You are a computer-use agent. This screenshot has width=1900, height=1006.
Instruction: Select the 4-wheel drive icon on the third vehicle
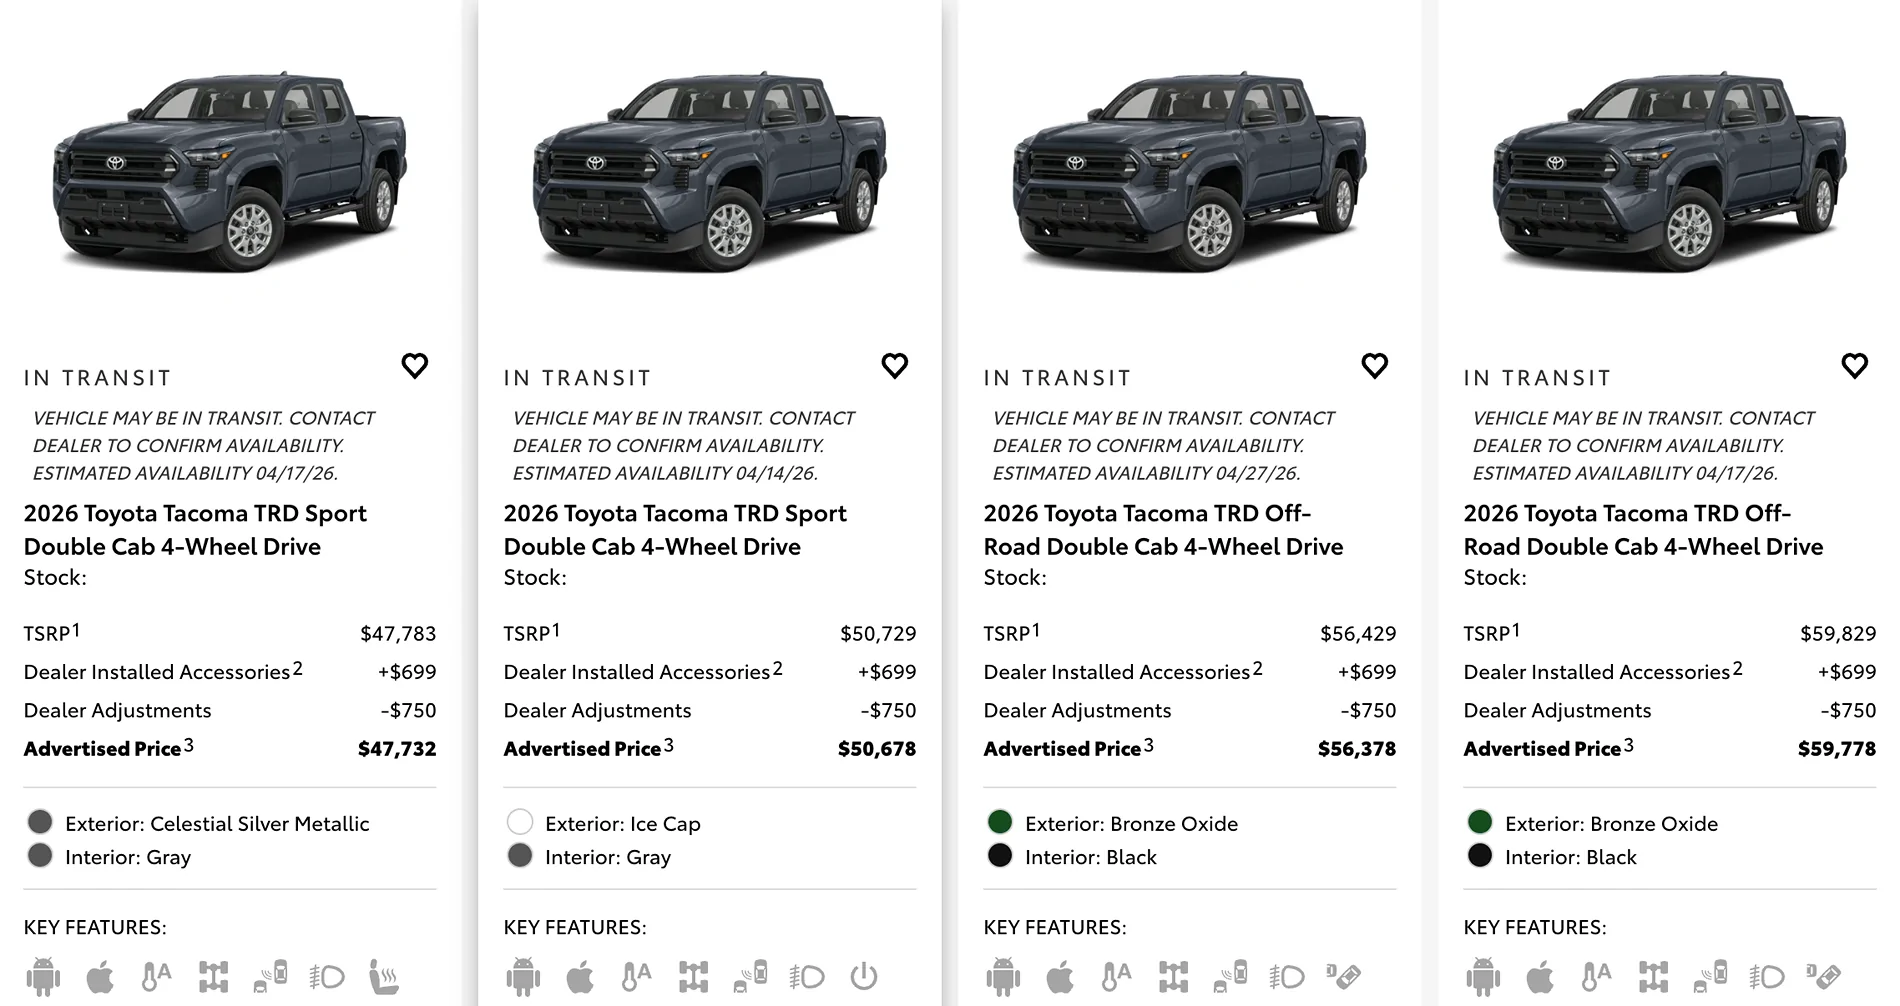point(1175,975)
